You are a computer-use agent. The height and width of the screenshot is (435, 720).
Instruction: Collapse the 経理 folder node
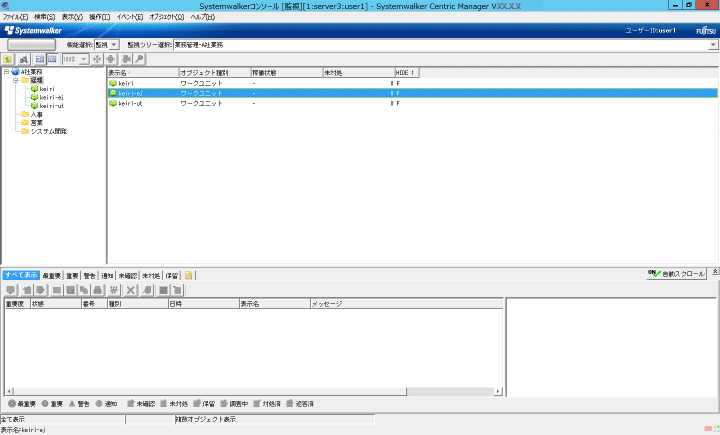click(15, 80)
